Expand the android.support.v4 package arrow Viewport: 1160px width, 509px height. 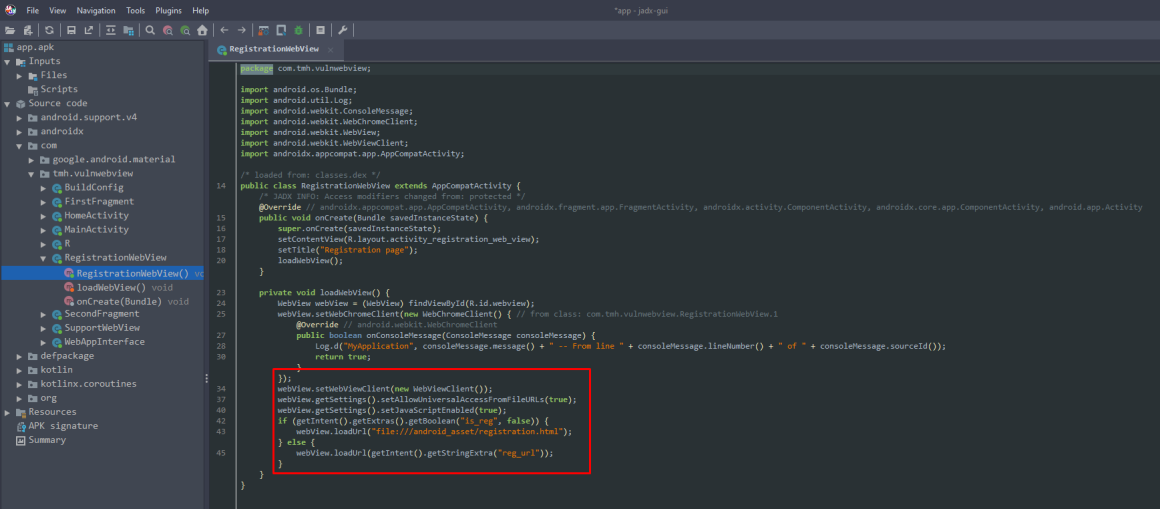click(x=19, y=118)
